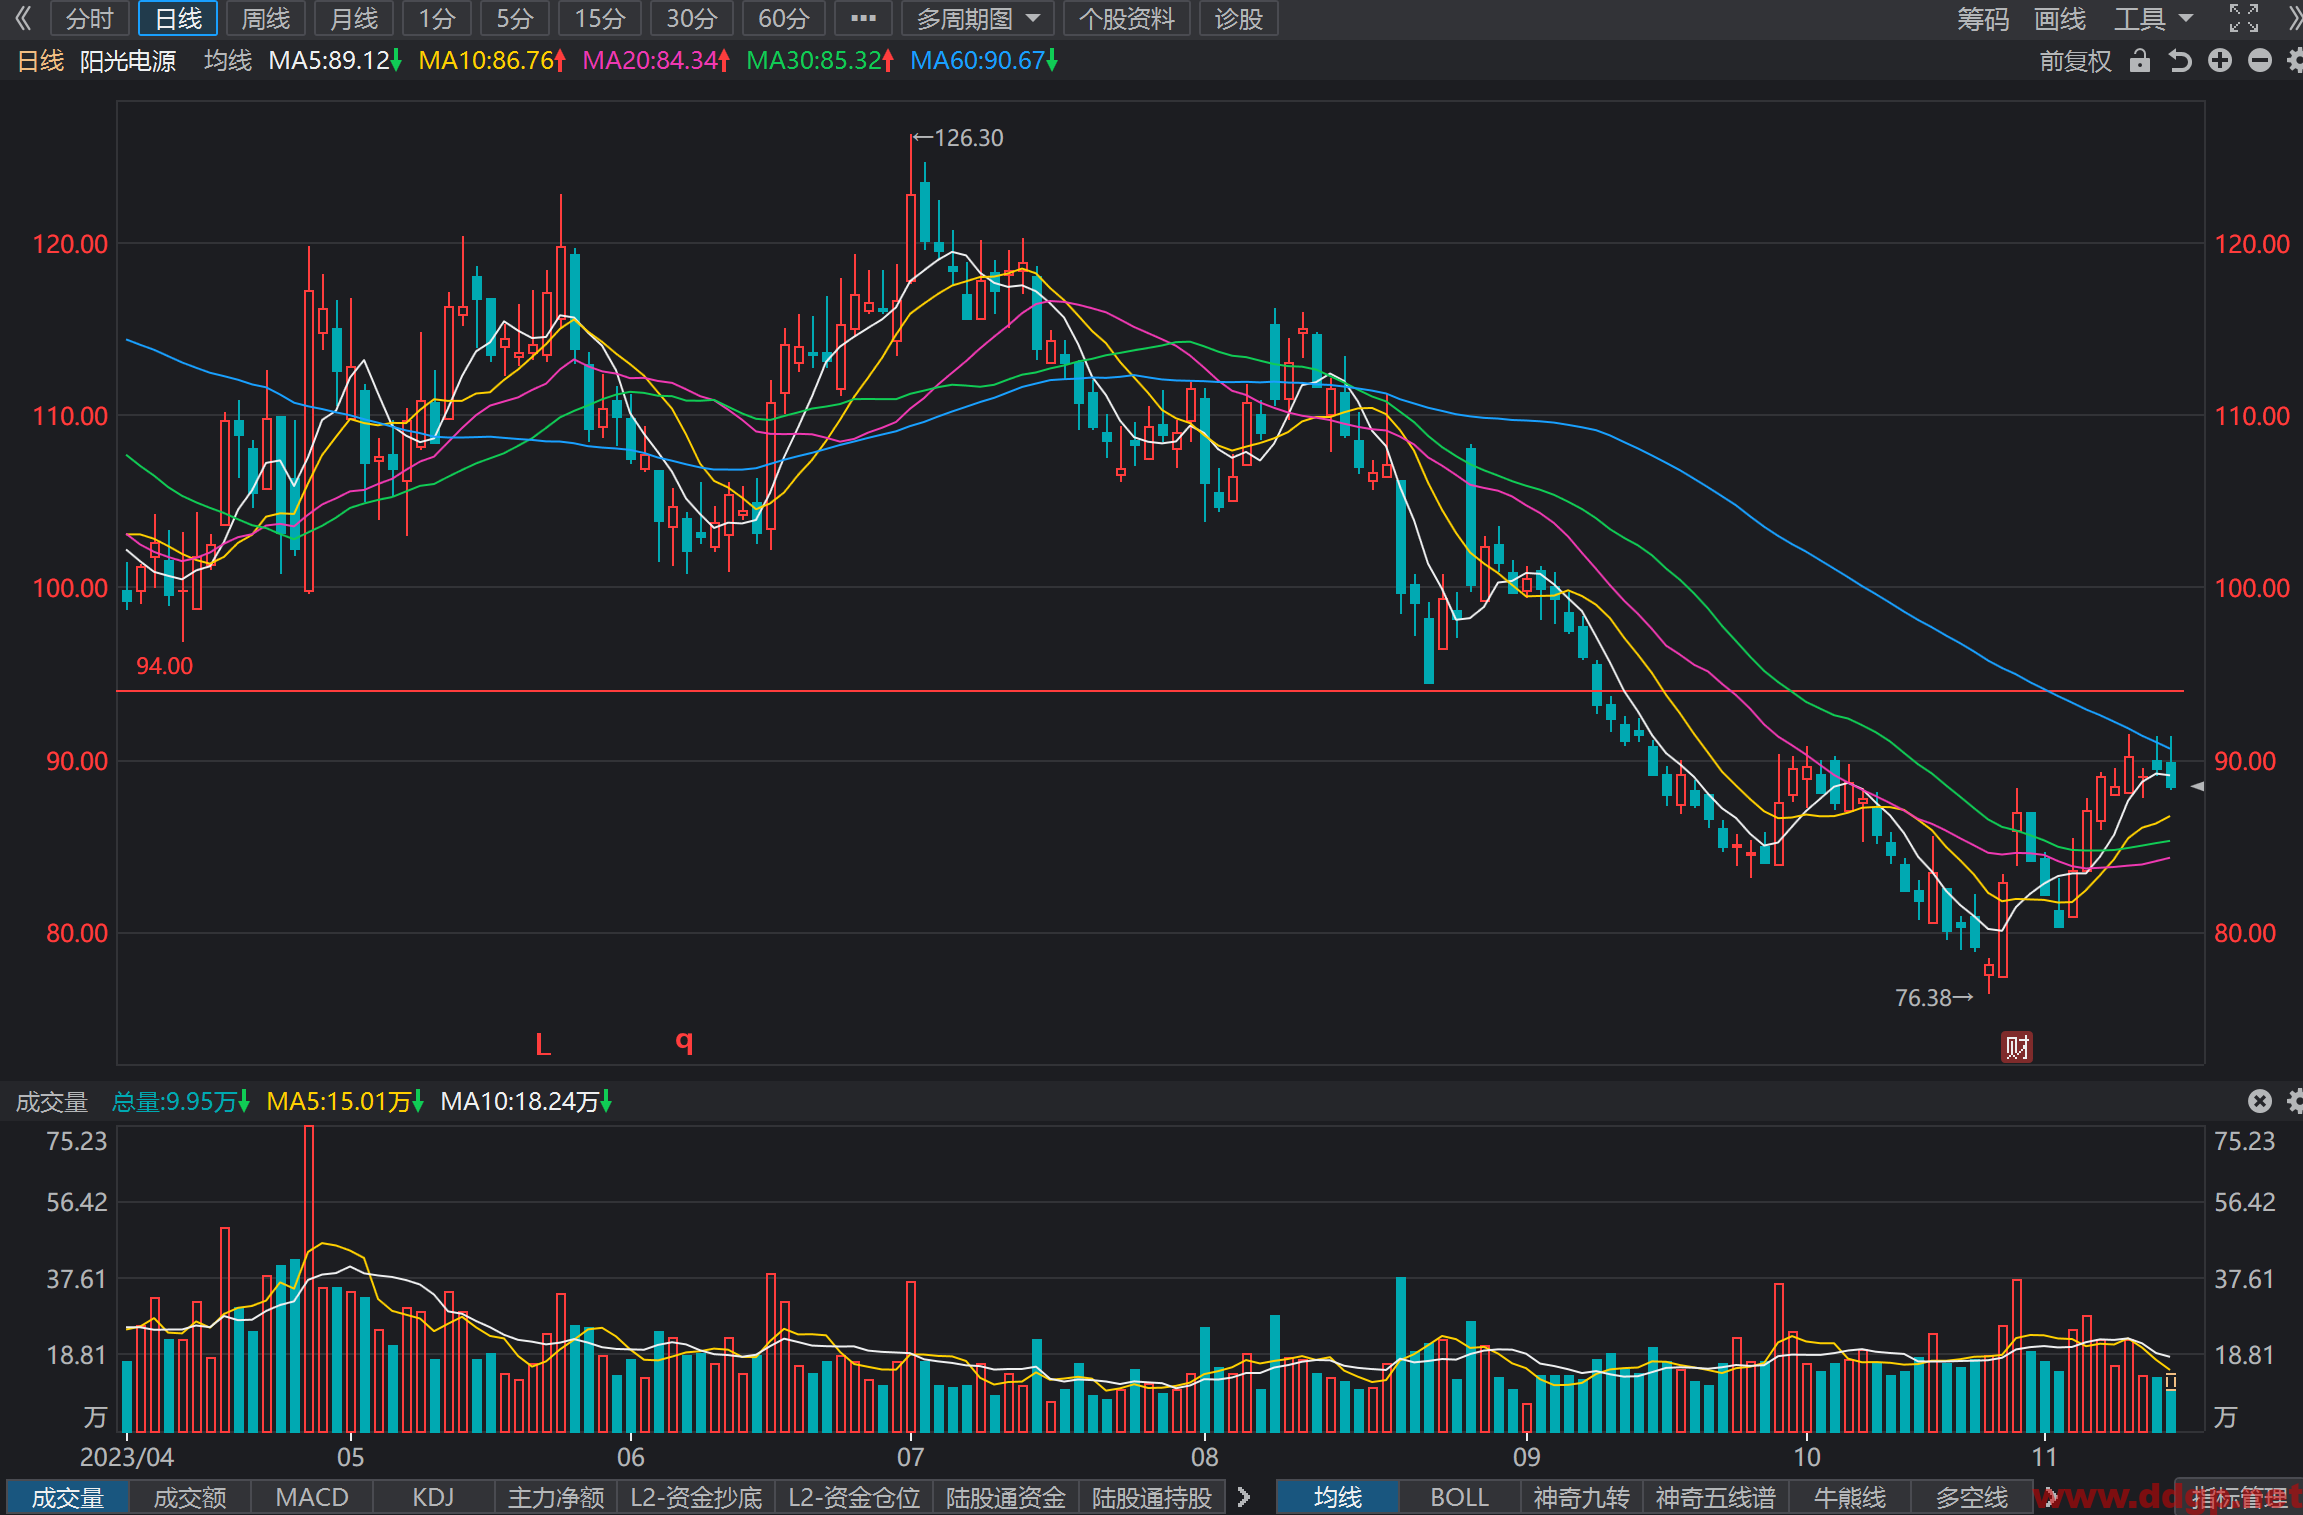The width and height of the screenshot is (2303, 1515).
Task: Expand the 多周期图 dropdown
Action: click(979, 18)
